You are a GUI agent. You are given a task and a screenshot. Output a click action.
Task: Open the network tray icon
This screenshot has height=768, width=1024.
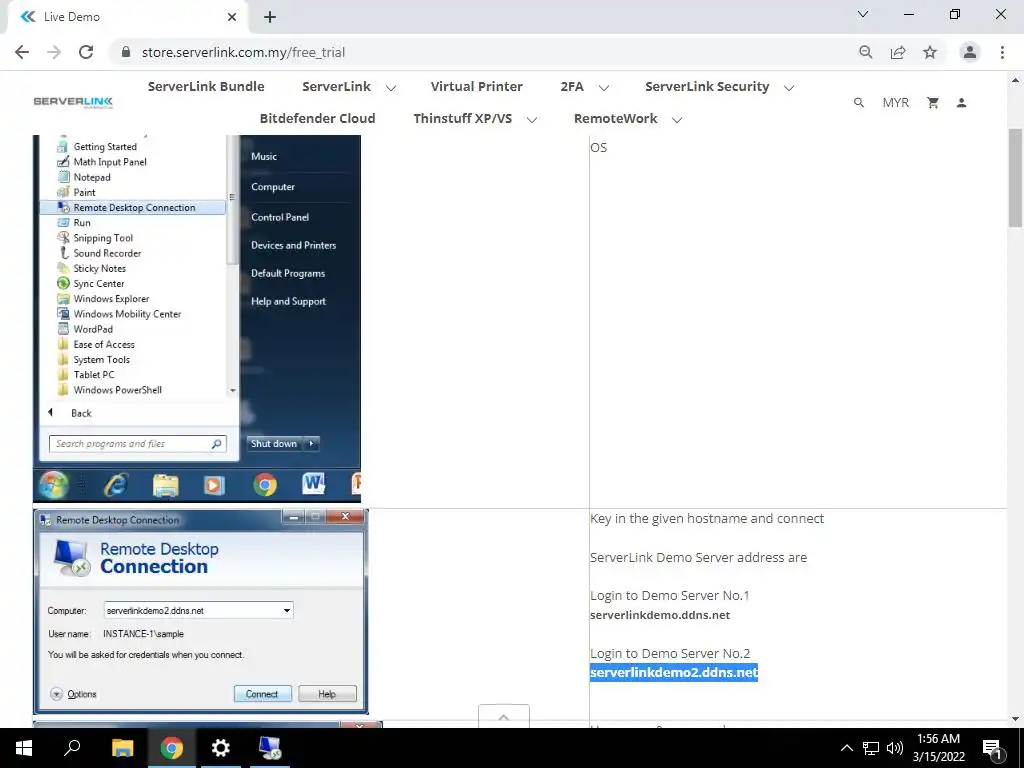pyautogui.click(x=871, y=748)
